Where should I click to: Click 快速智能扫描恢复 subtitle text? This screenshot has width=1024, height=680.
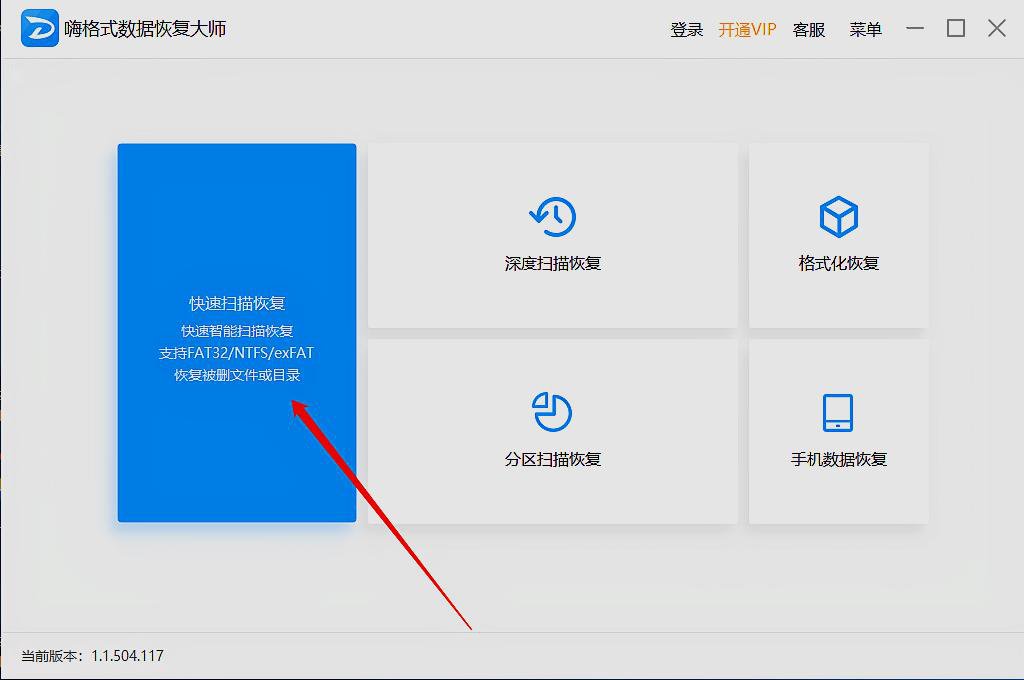[x=236, y=330]
